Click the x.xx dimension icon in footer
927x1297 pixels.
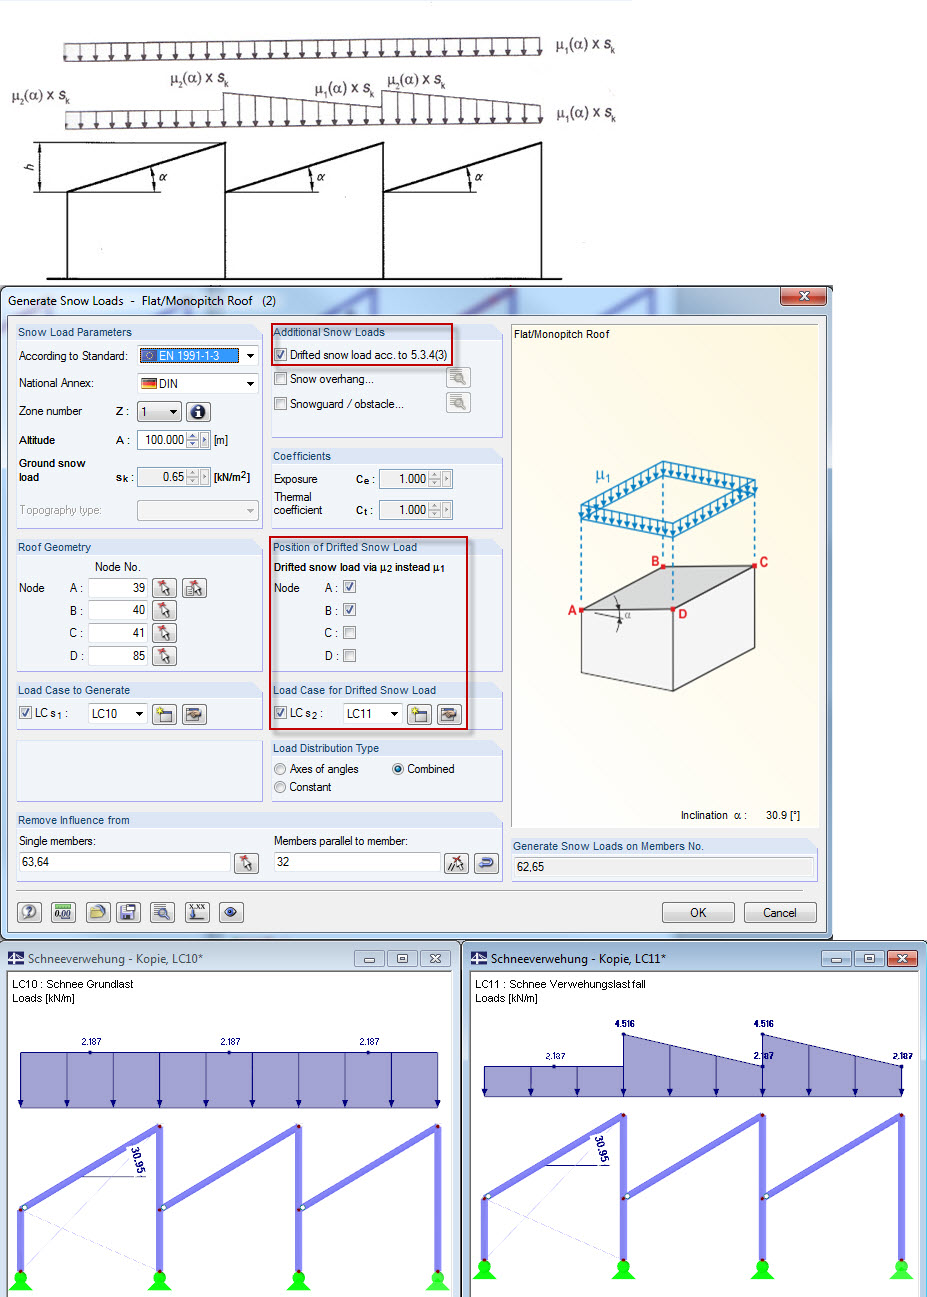point(197,912)
